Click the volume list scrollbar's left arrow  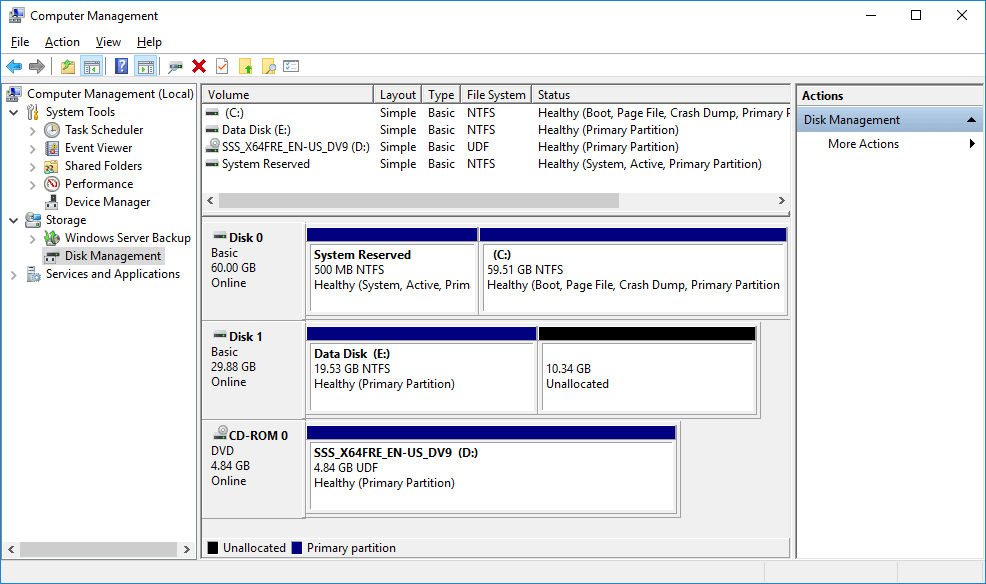pos(211,201)
